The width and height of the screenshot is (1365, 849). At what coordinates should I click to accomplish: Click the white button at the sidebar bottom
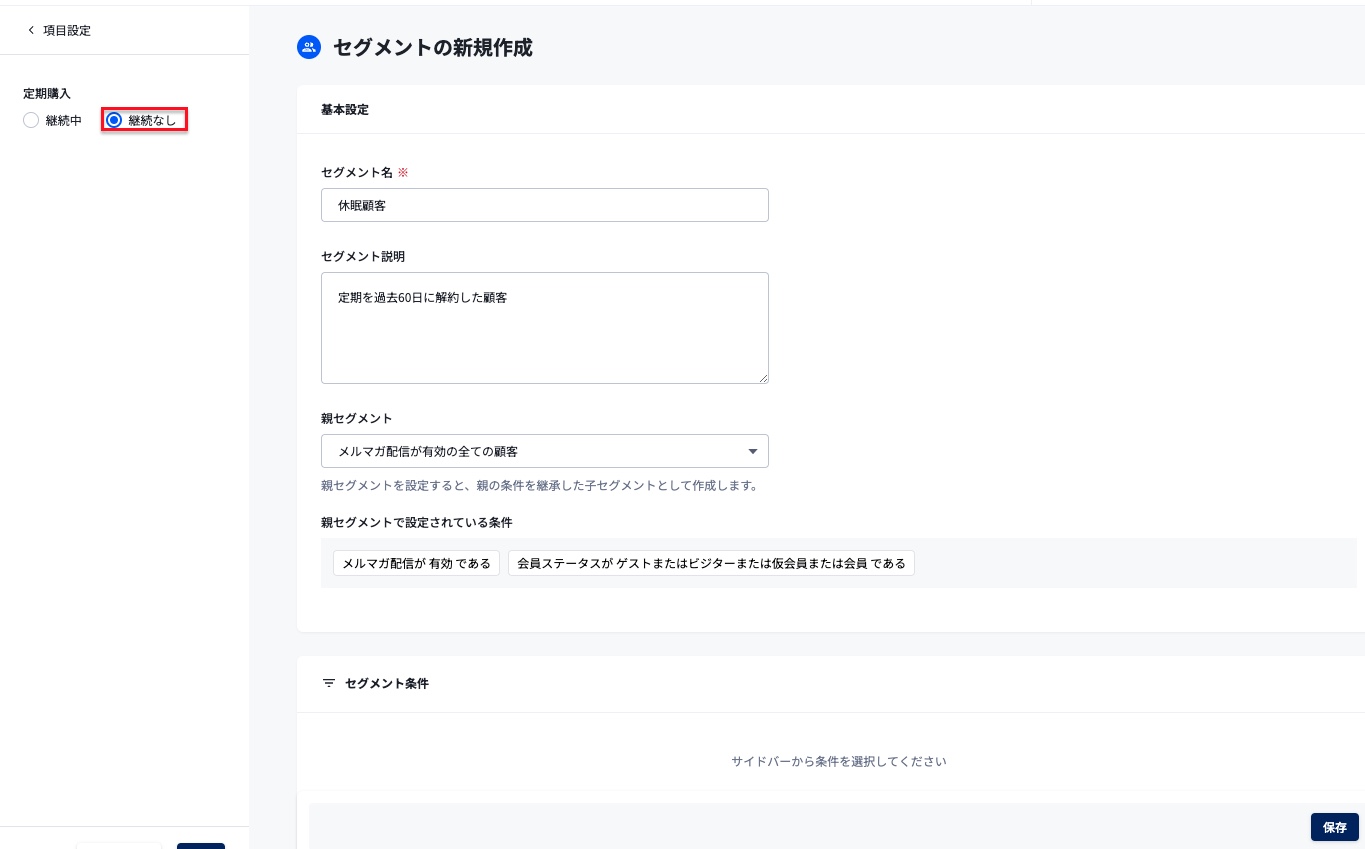coord(119,848)
